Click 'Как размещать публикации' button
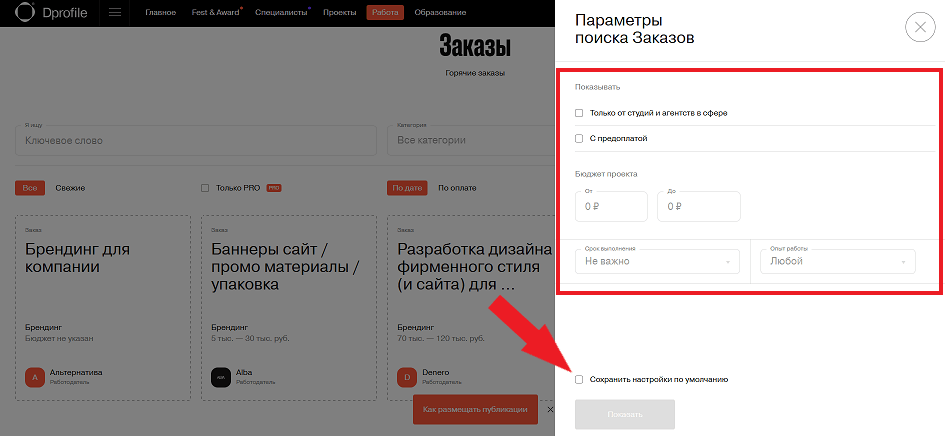This screenshot has height=436, width=945. click(475, 409)
